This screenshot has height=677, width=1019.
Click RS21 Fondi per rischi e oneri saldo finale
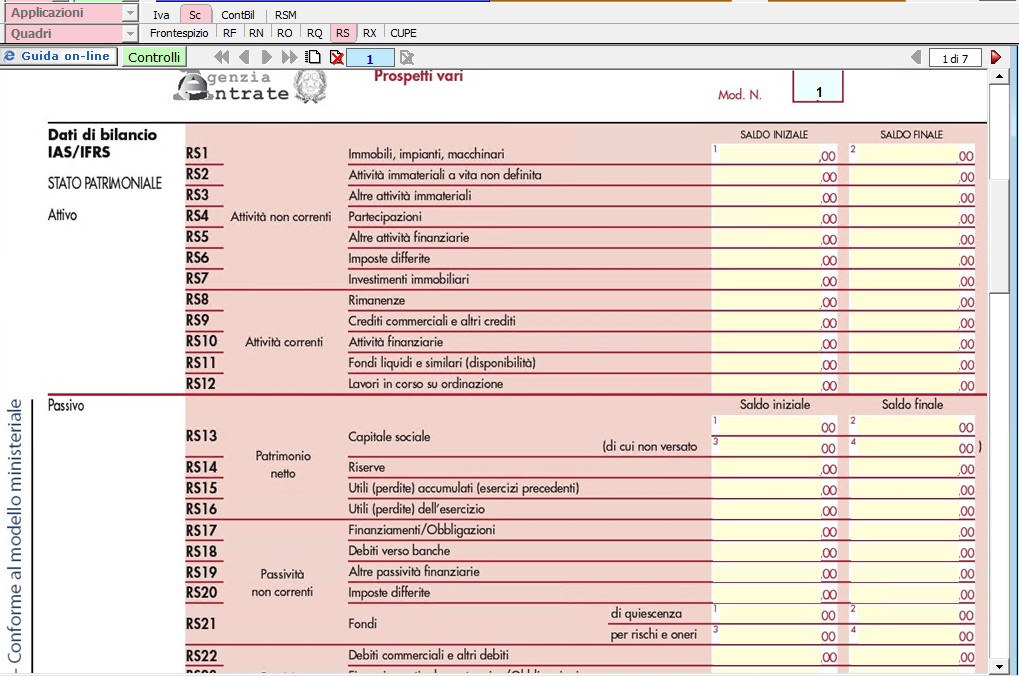tap(912, 635)
